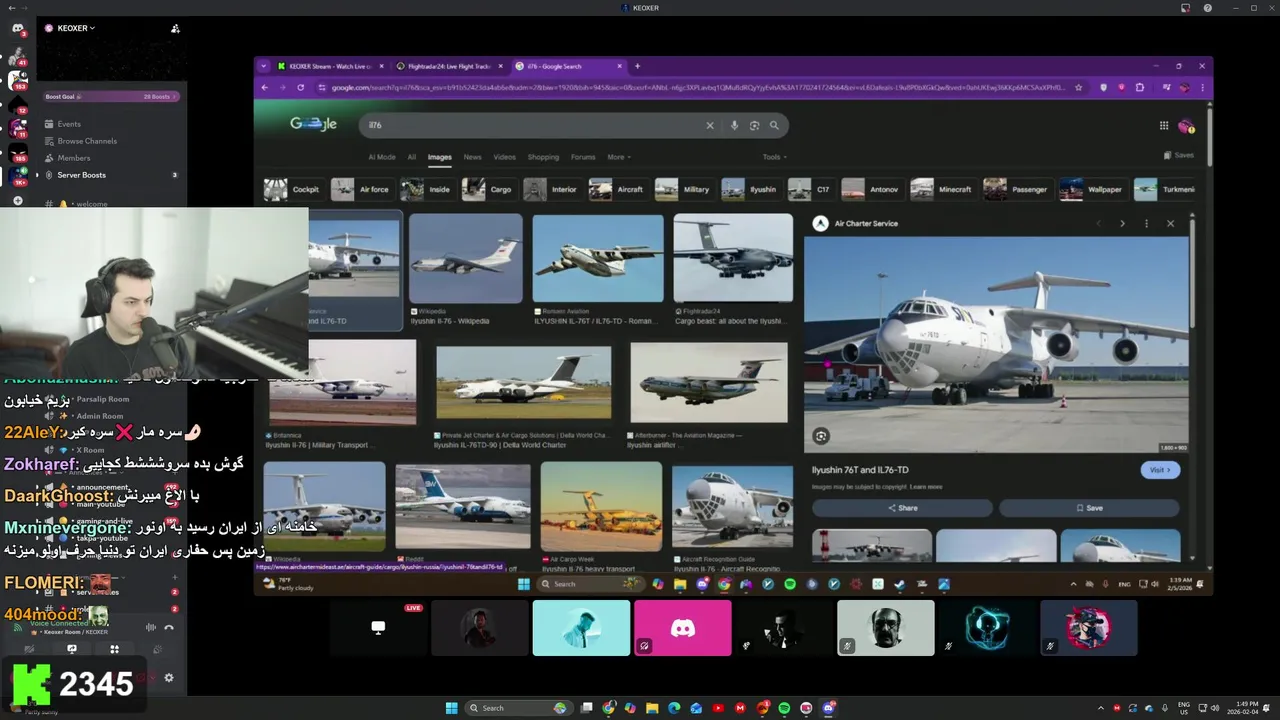Expand the More search categories dropdown

pos(618,157)
